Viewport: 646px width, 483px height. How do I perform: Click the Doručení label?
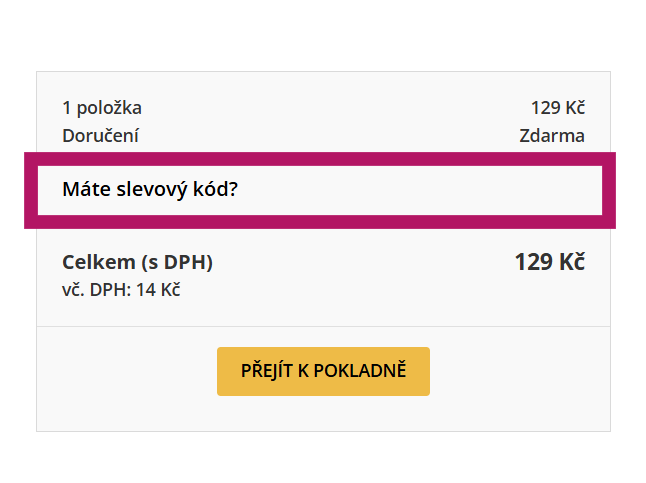pyautogui.click(x=100, y=136)
